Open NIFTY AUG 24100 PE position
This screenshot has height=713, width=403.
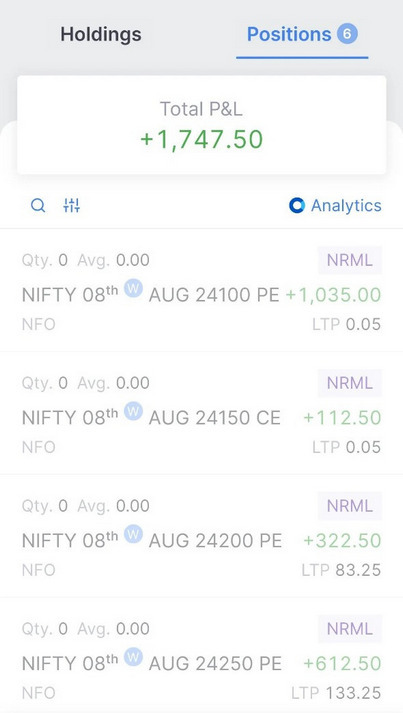[x=202, y=290]
